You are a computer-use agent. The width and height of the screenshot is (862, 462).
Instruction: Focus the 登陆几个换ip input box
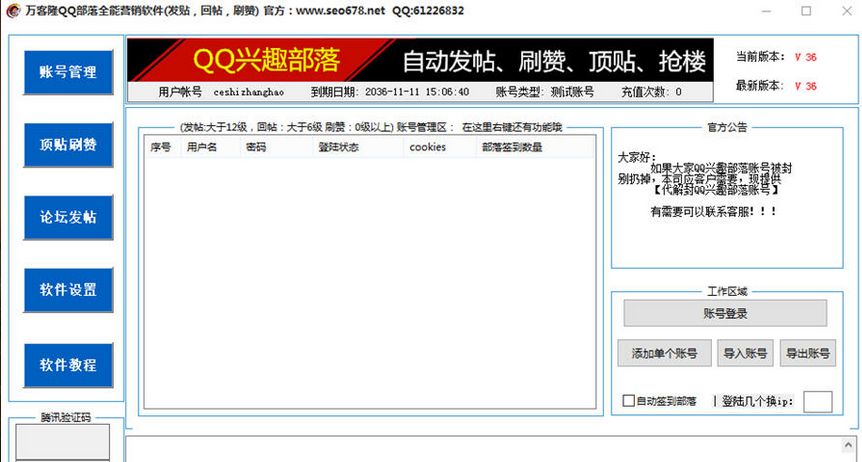click(x=817, y=401)
